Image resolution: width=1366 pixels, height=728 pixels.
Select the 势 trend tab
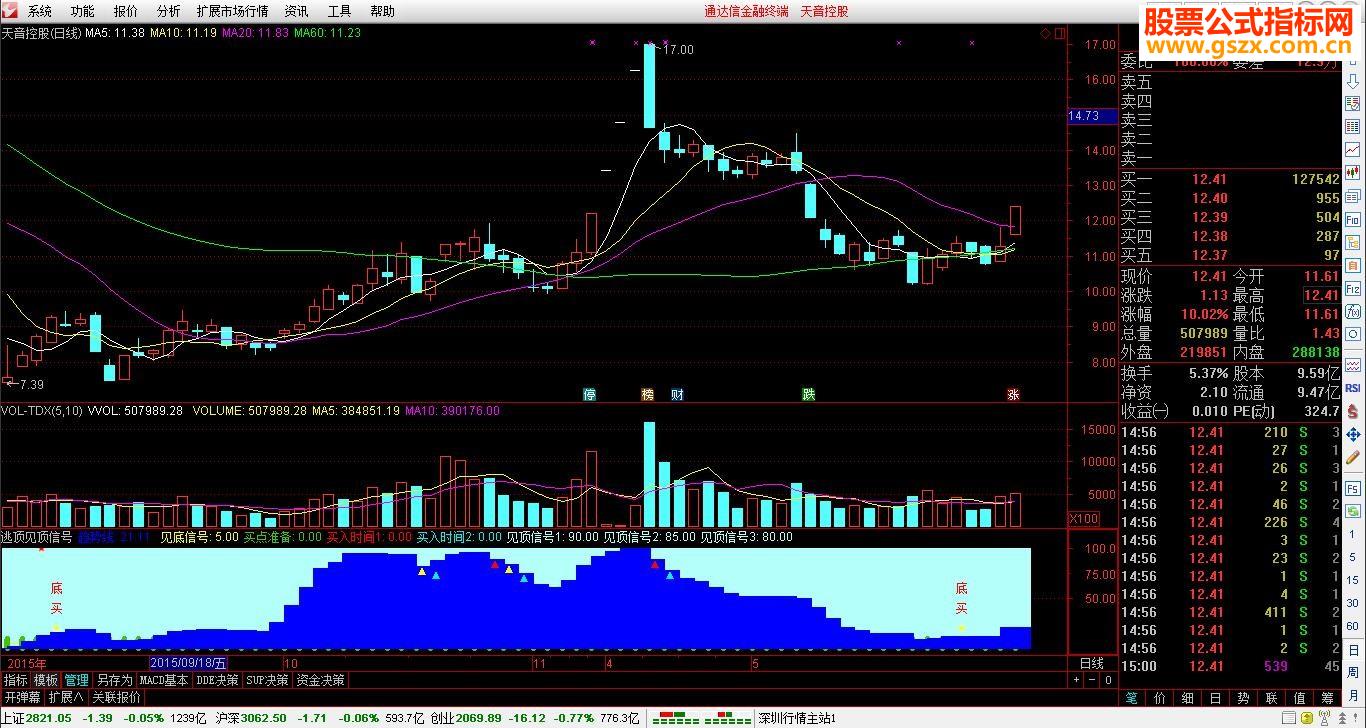pyautogui.click(x=1244, y=698)
